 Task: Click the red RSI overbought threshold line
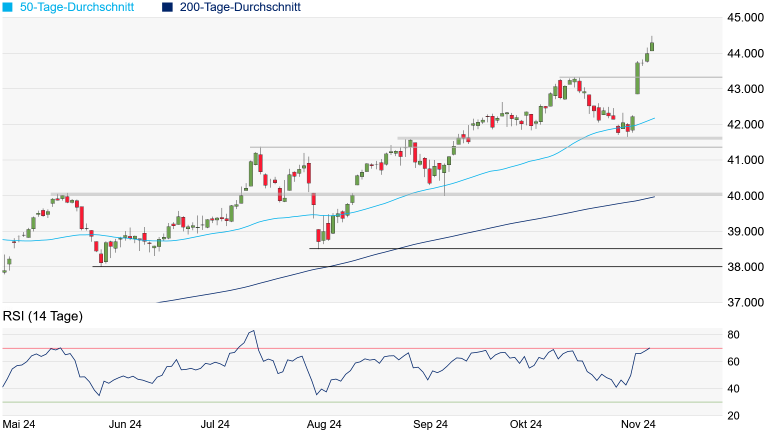click(x=400, y=348)
